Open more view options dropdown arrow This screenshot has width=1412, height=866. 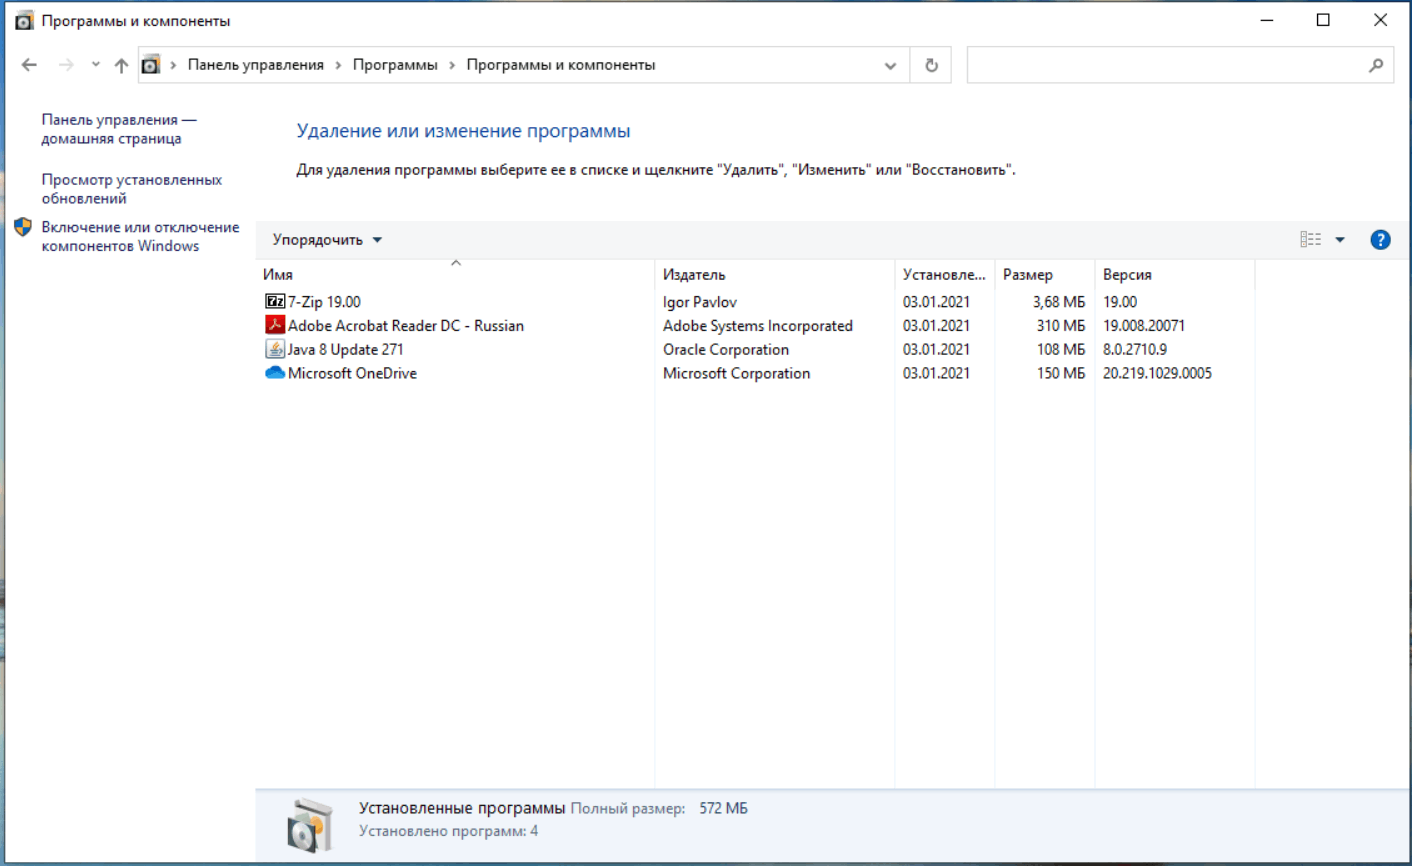pyautogui.click(x=1340, y=240)
